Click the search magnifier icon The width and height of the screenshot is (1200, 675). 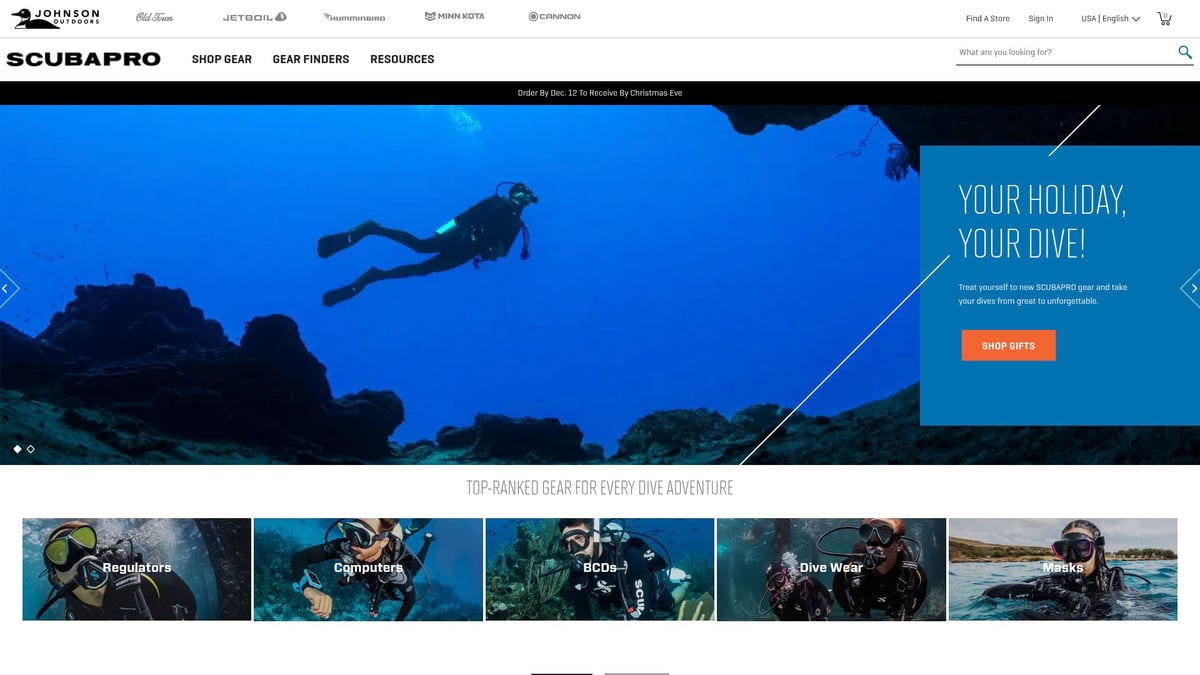click(x=1185, y=52)
